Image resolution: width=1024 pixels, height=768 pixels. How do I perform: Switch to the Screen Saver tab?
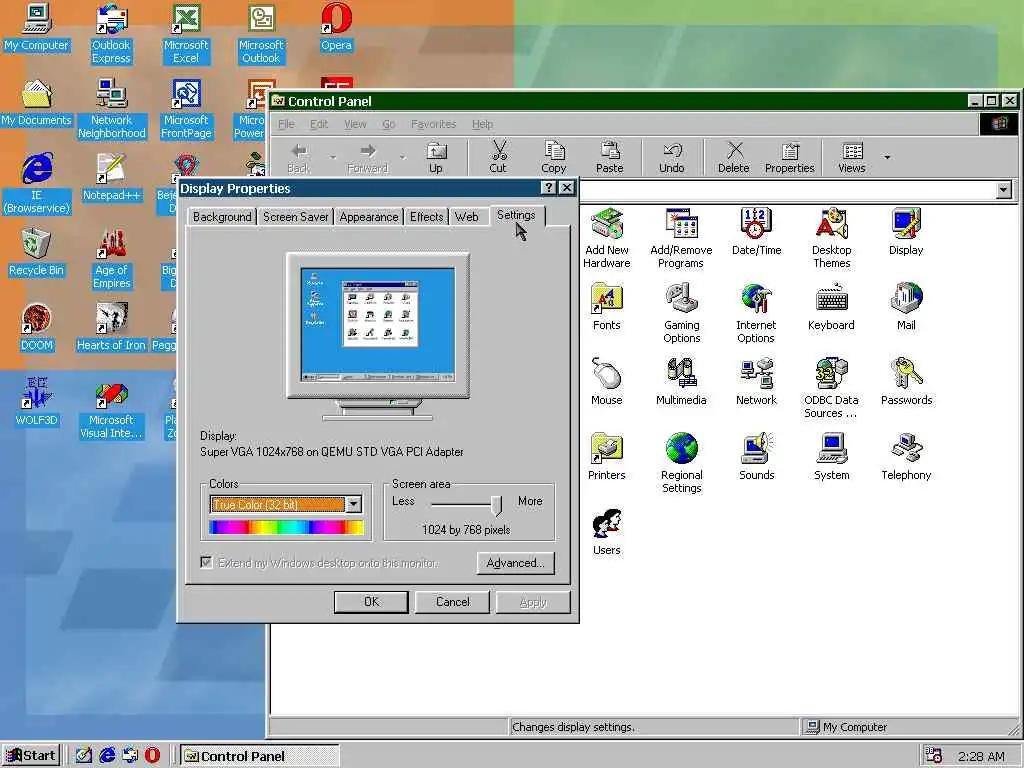point(295,217)
